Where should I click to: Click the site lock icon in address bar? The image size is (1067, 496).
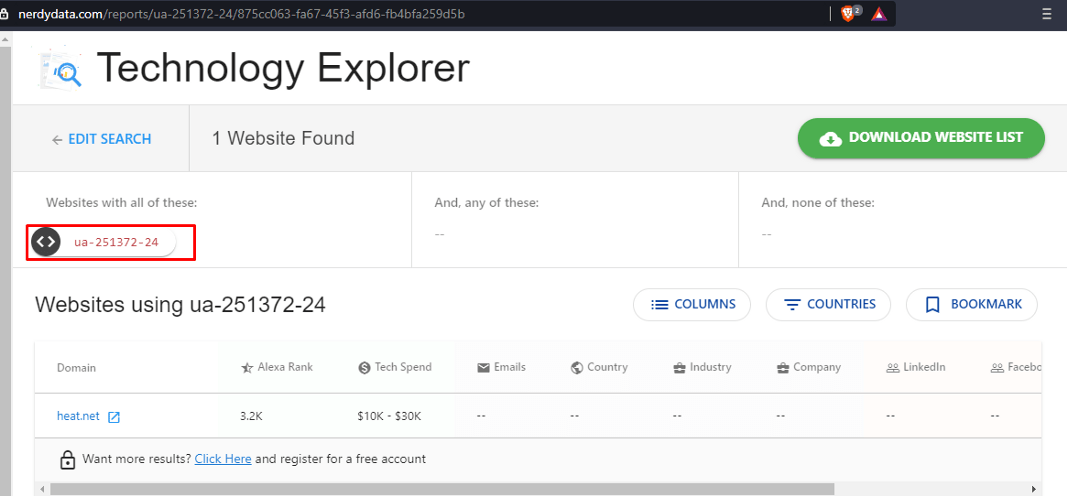[x=5, y=14]
